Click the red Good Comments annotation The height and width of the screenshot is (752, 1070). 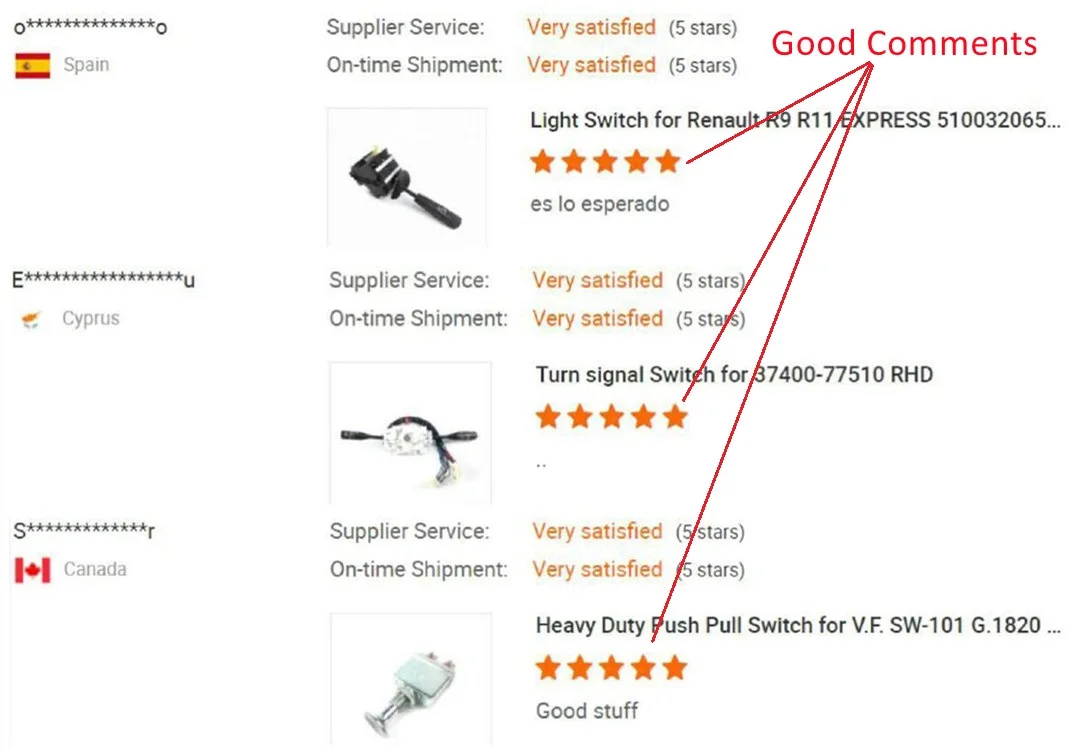click(904, 44)
